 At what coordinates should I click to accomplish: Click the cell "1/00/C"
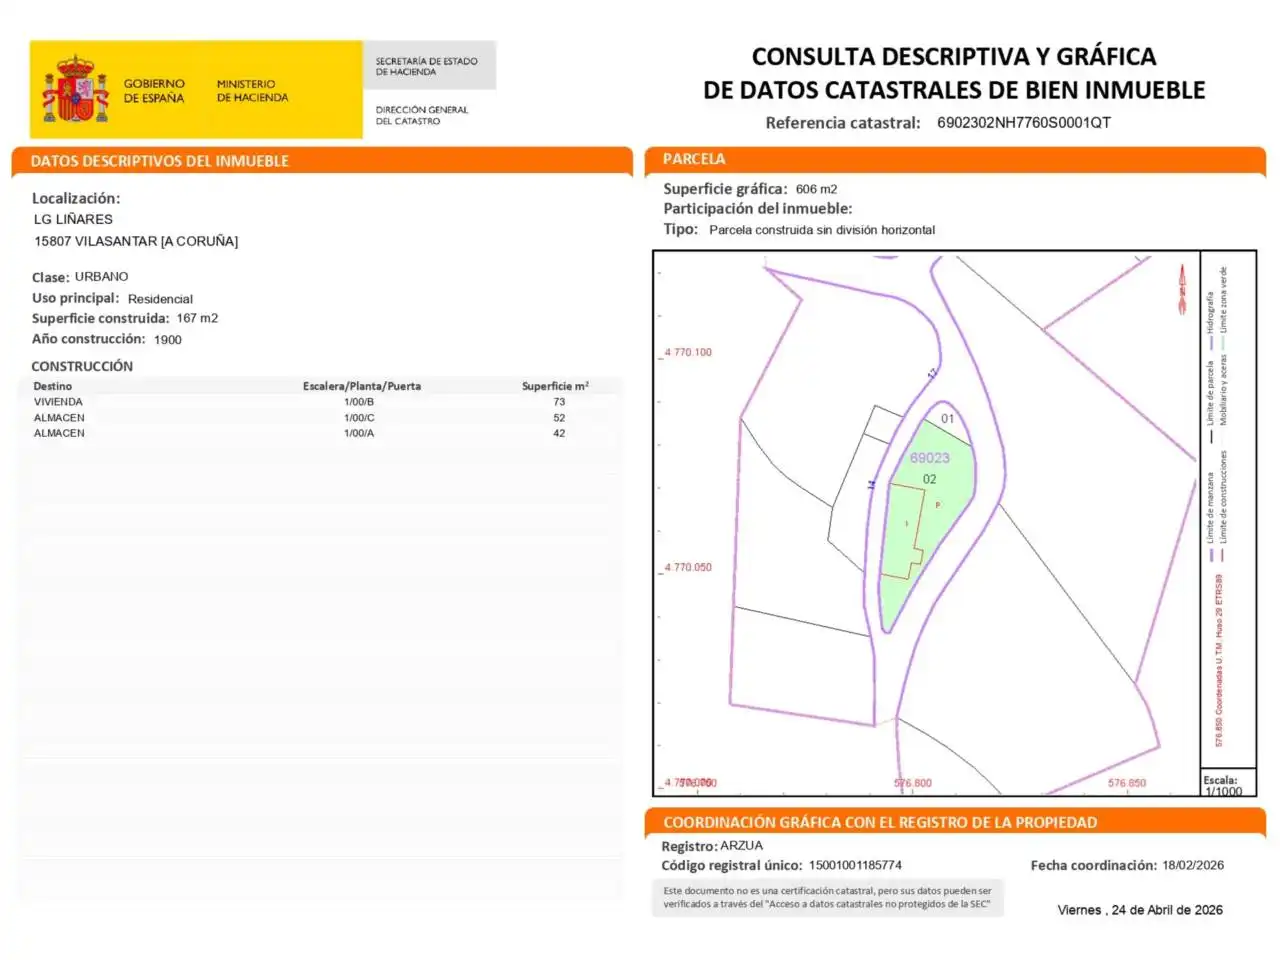click(x=359, y=418)
